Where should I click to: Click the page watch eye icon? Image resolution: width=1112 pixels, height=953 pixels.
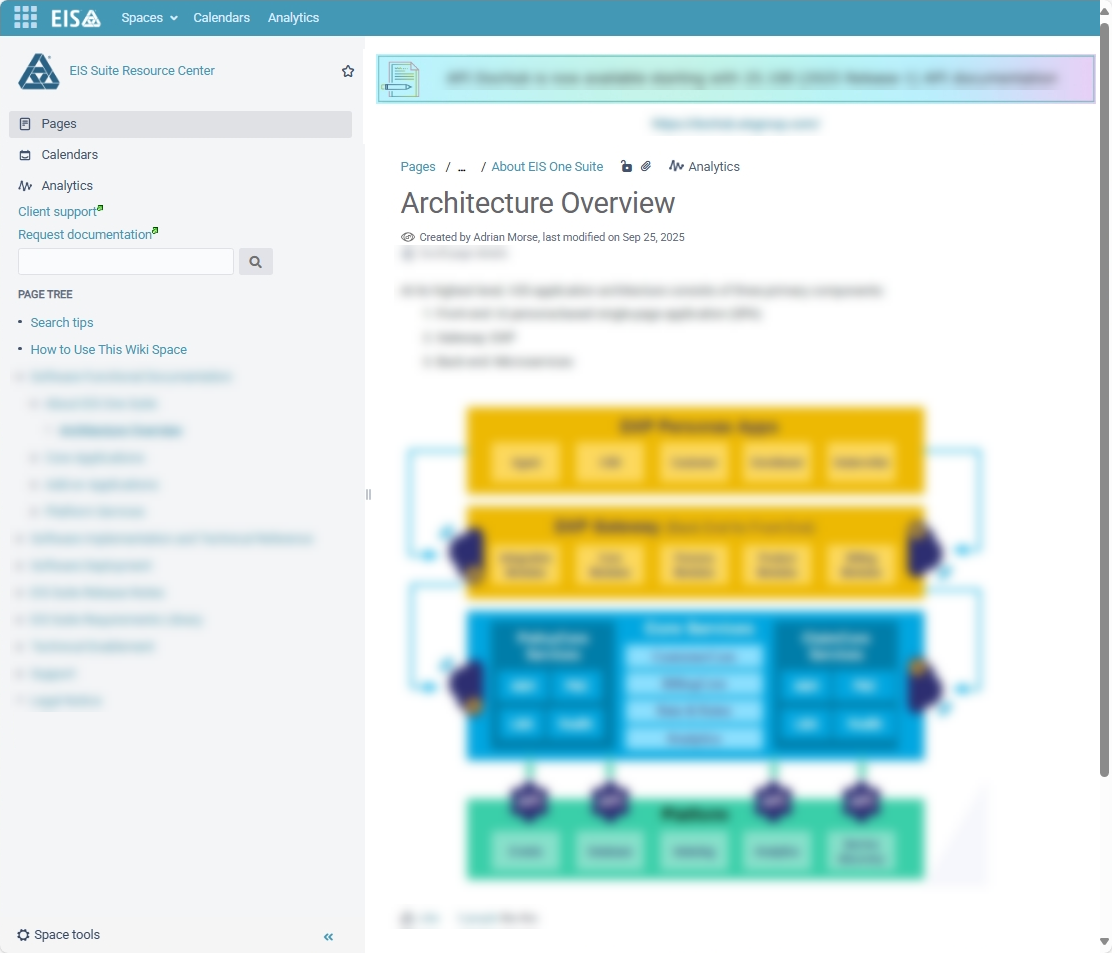408,237
